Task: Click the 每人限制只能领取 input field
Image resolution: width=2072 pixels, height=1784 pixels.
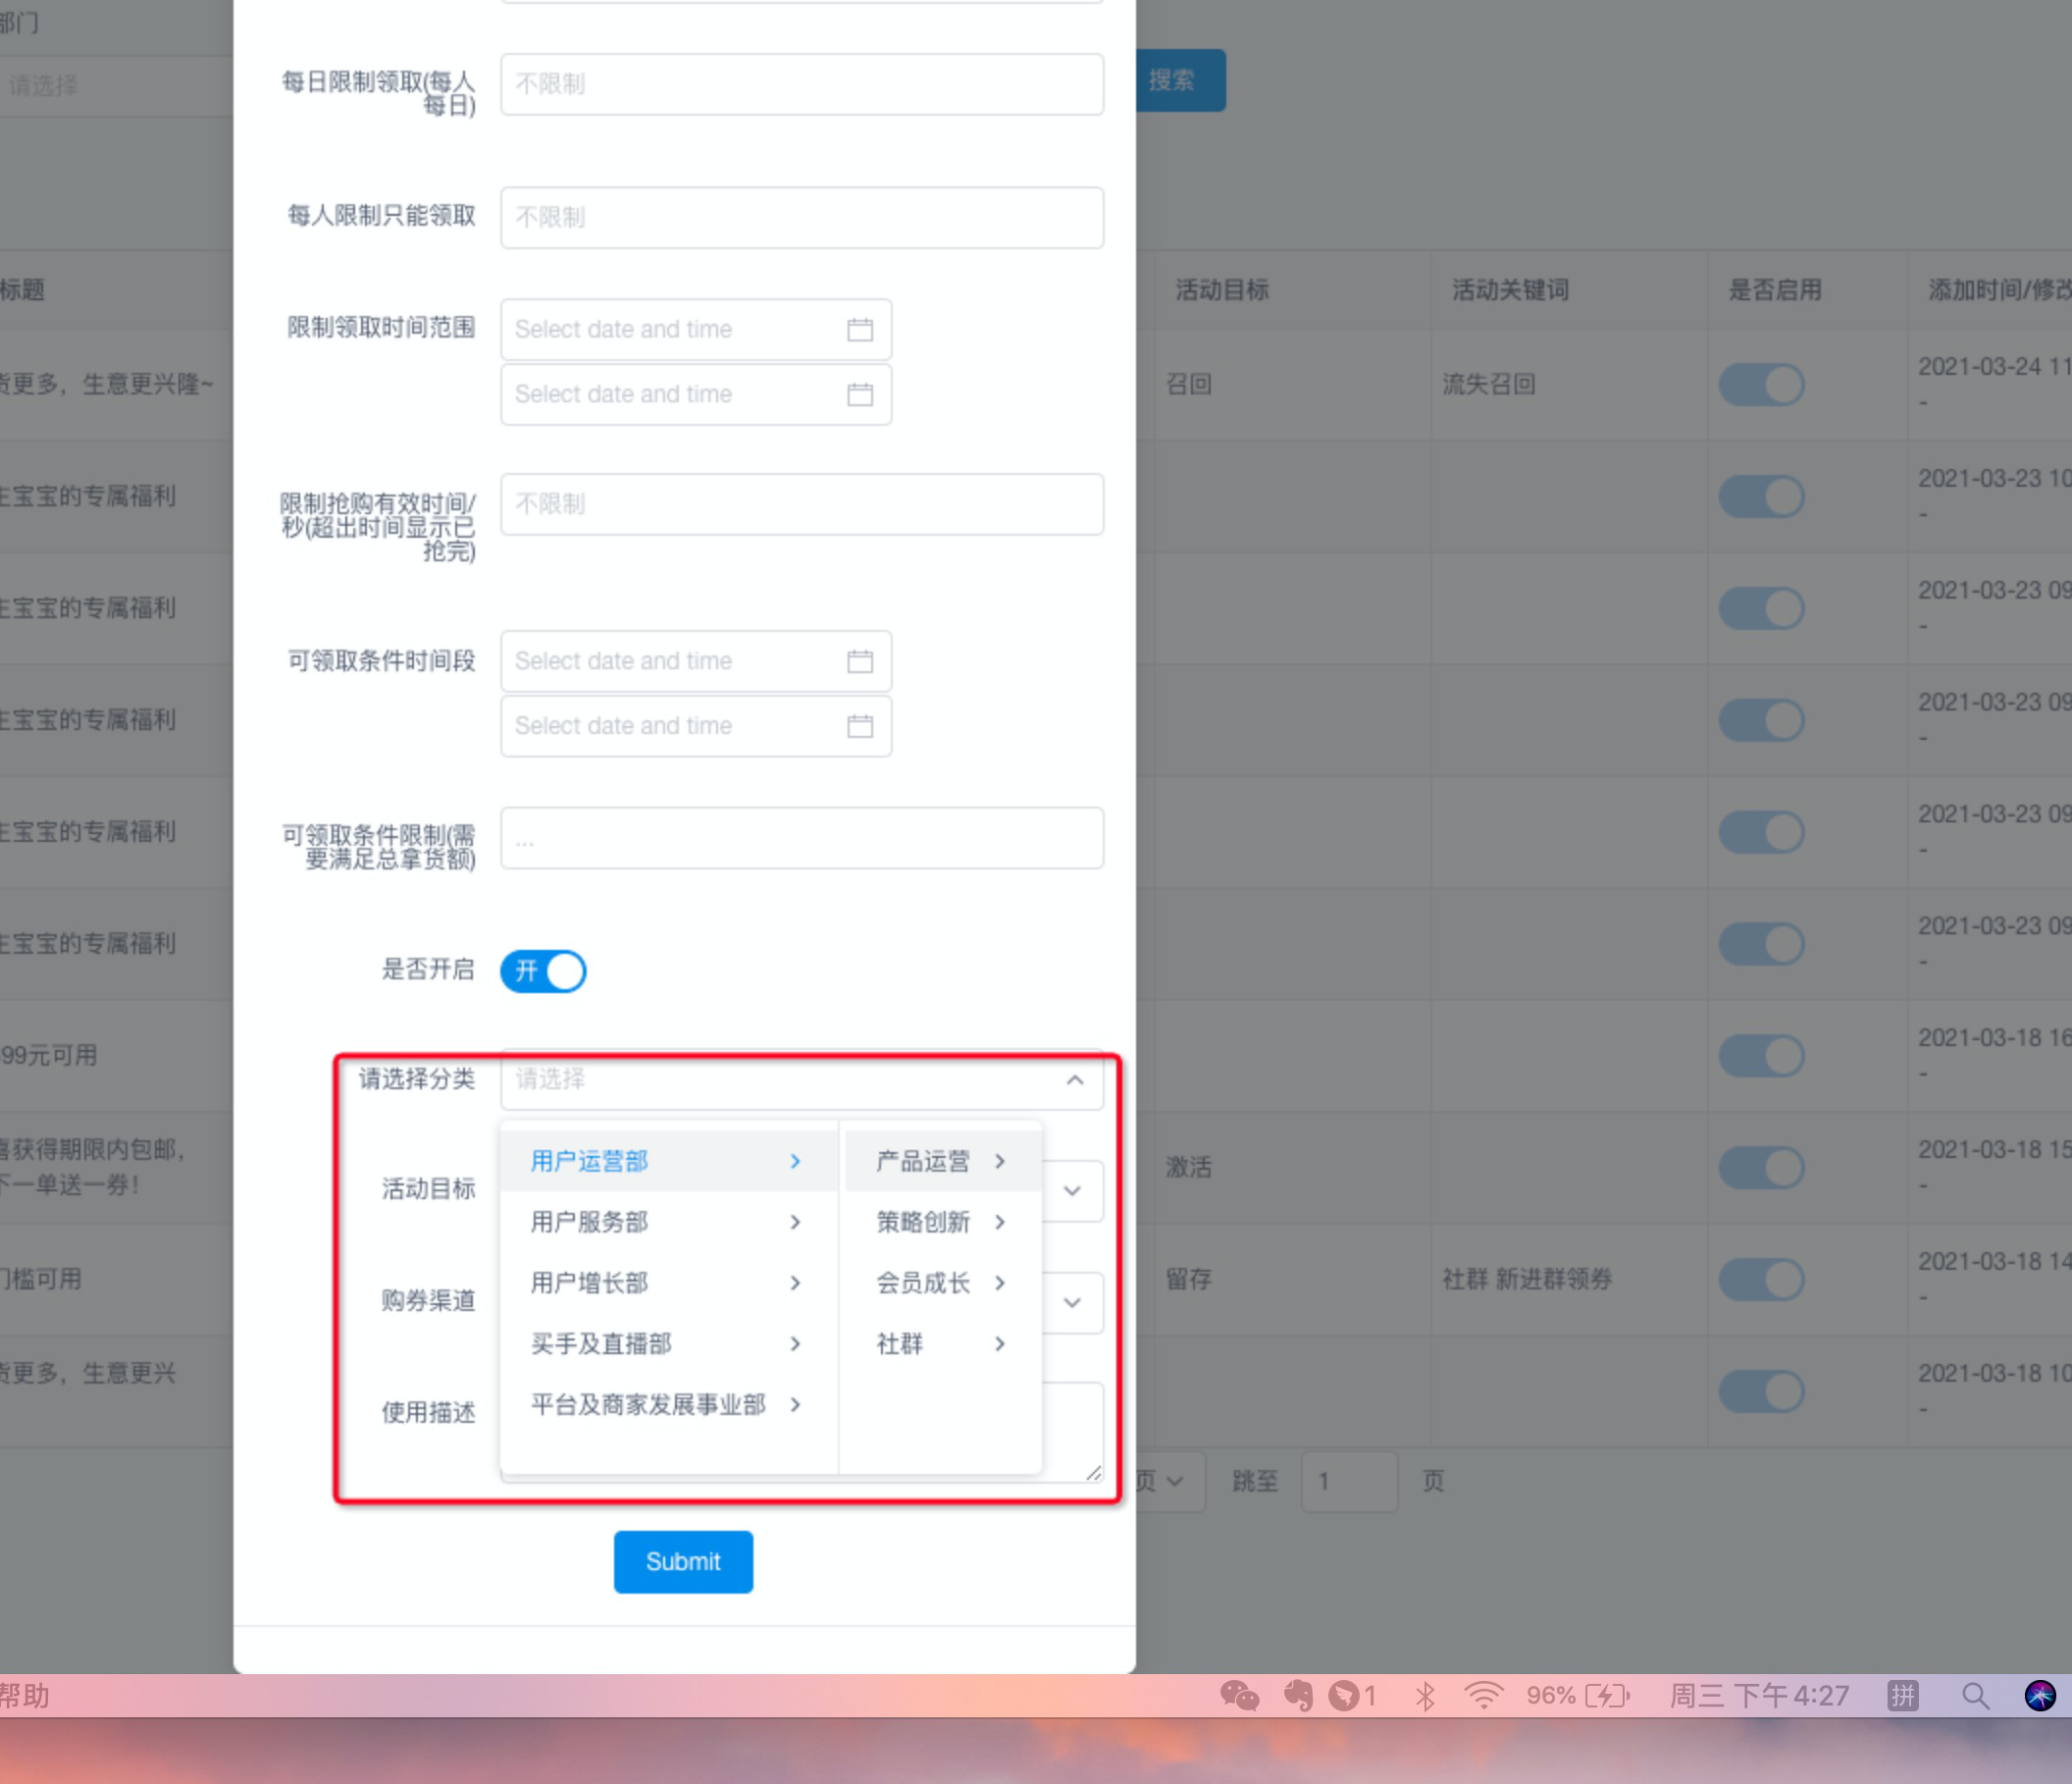Action: (802, 217)
